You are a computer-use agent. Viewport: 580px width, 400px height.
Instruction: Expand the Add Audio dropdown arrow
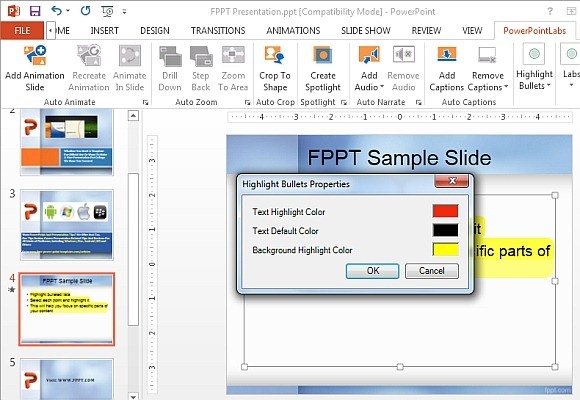coord(382,87)
